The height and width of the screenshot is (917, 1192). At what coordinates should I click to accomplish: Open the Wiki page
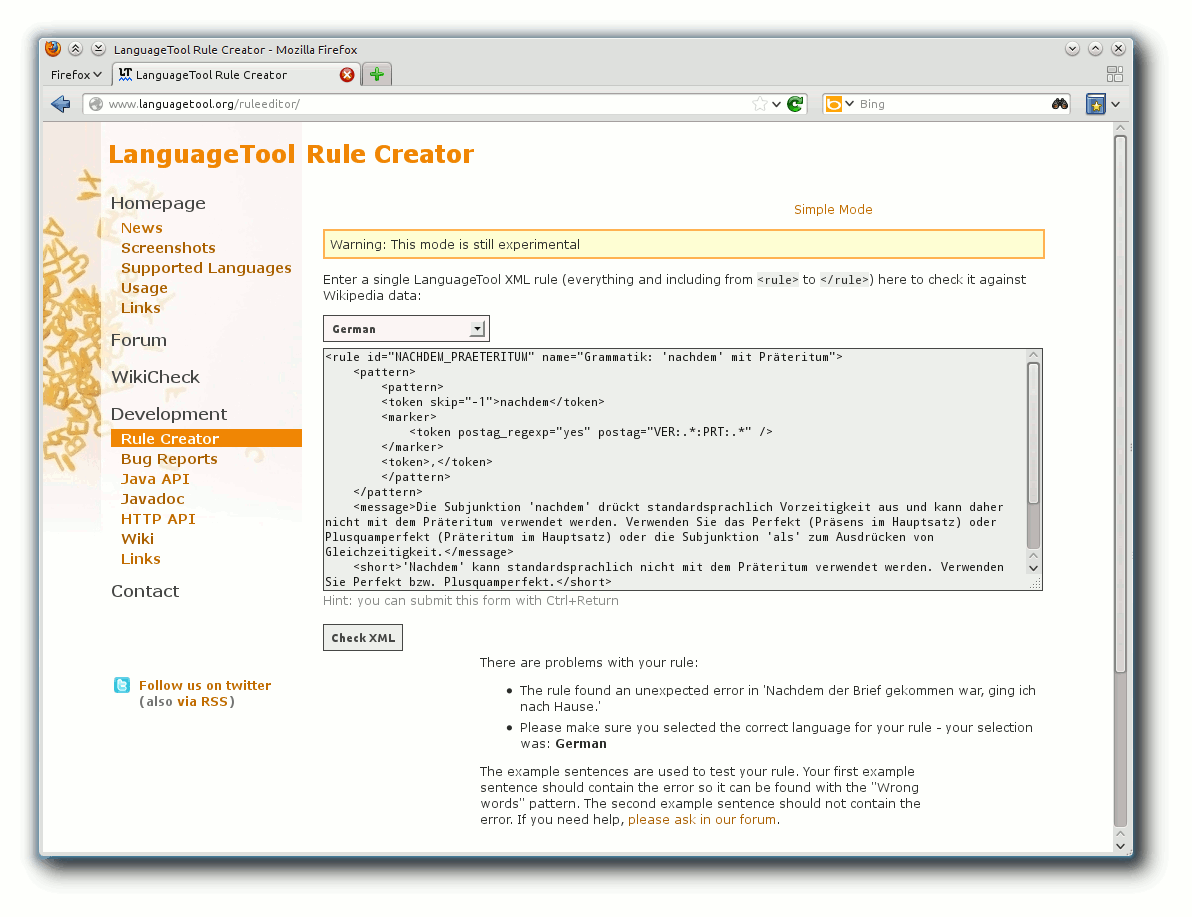pos(138,538)
